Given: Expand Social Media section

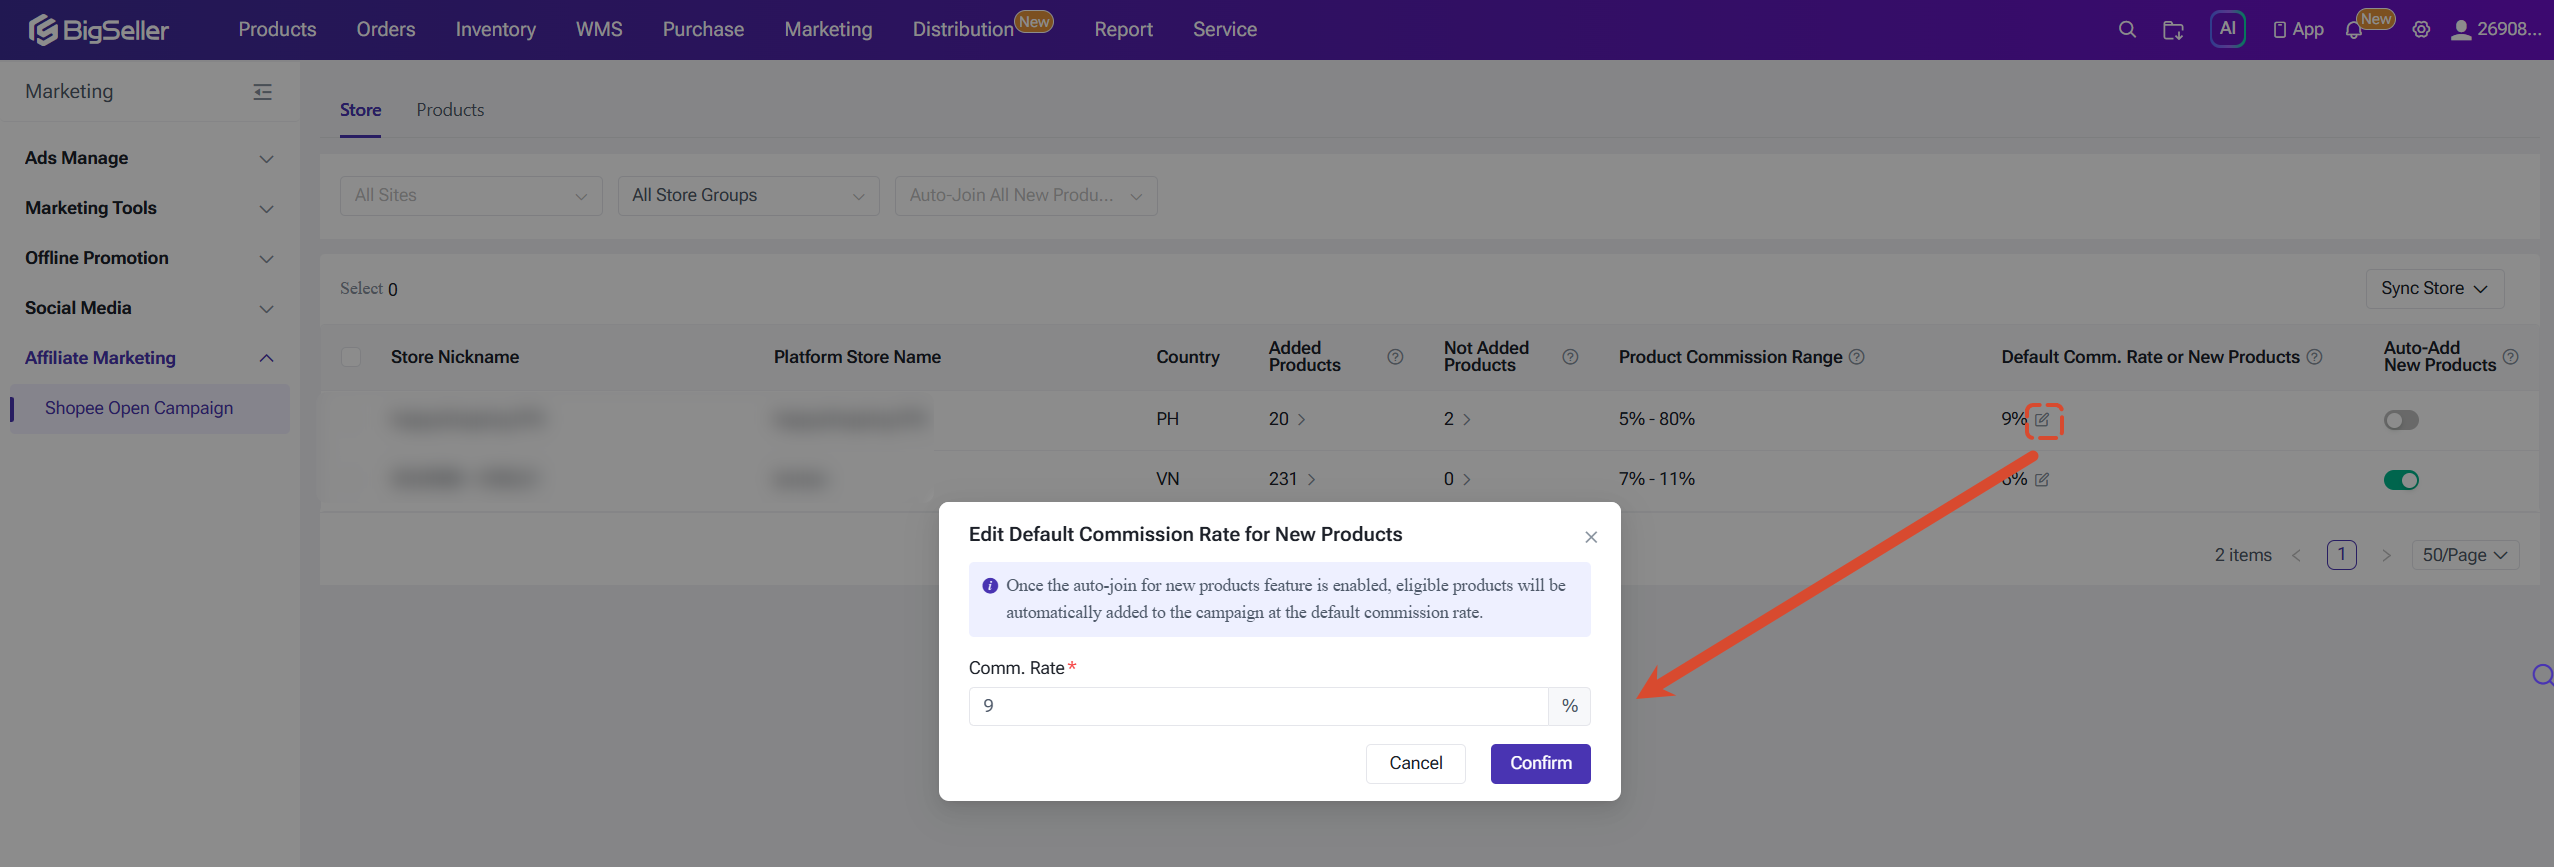Looking at the screenshot, I should (150, 308).
